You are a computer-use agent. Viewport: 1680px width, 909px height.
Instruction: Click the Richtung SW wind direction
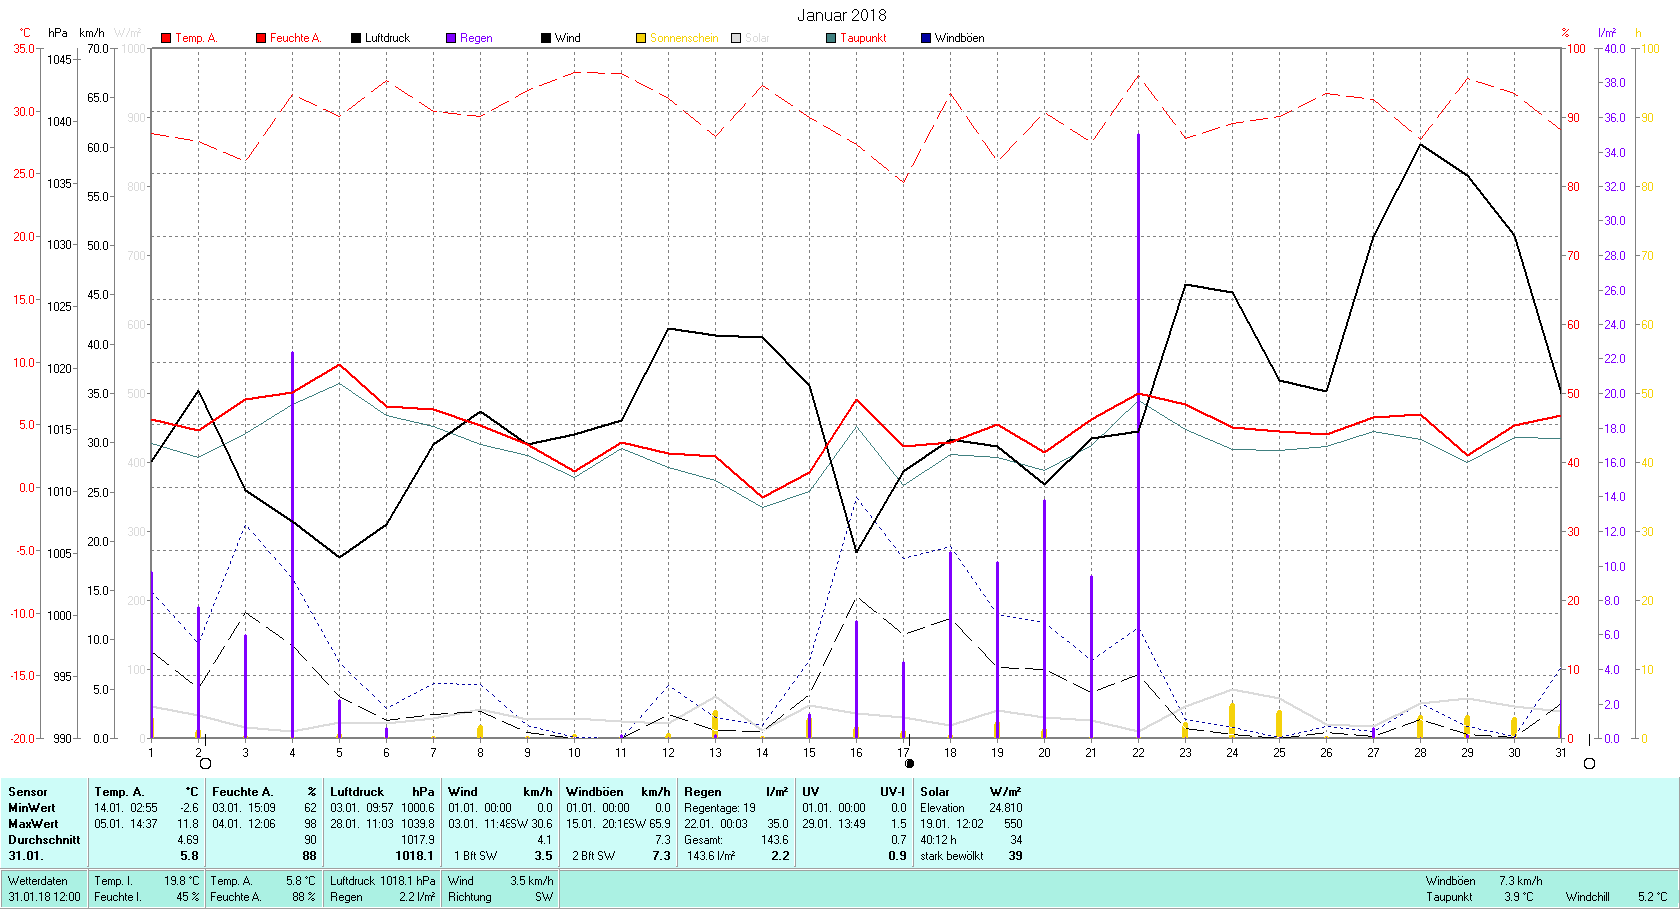coord(500,897)
